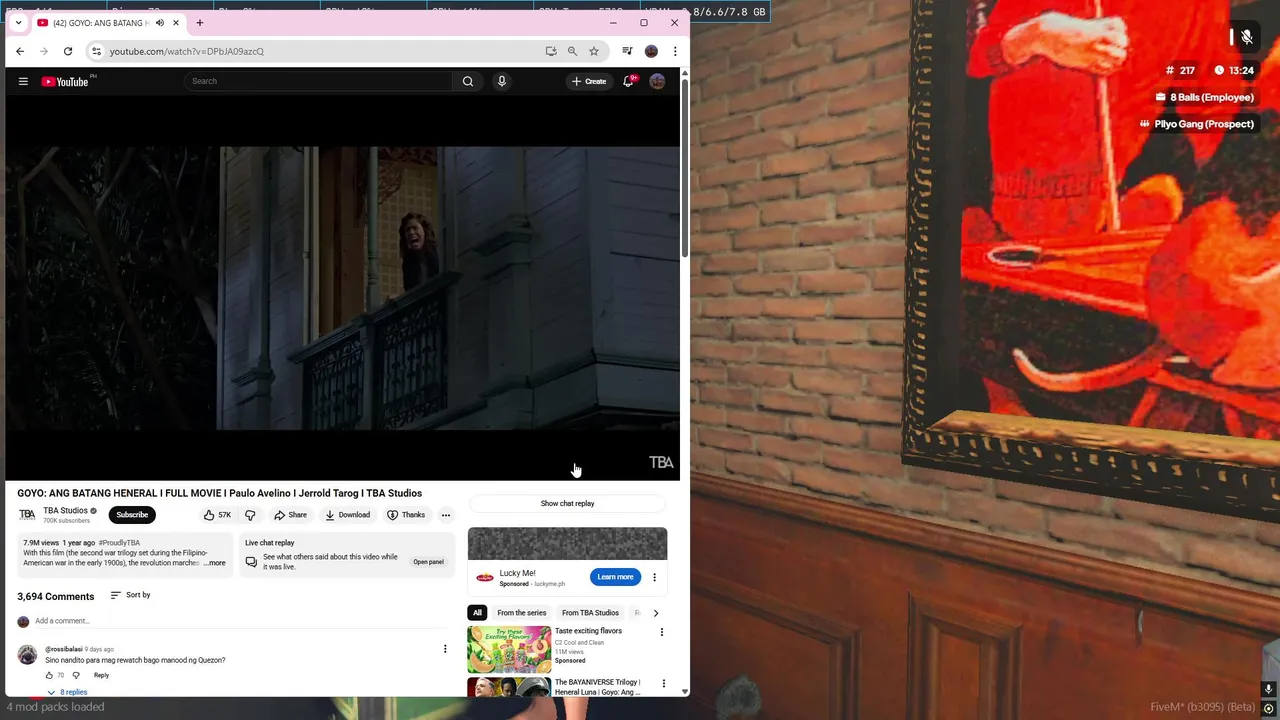Click the YouTube search input field
Screen dimensions: 1280x720
tap(320, 81)
